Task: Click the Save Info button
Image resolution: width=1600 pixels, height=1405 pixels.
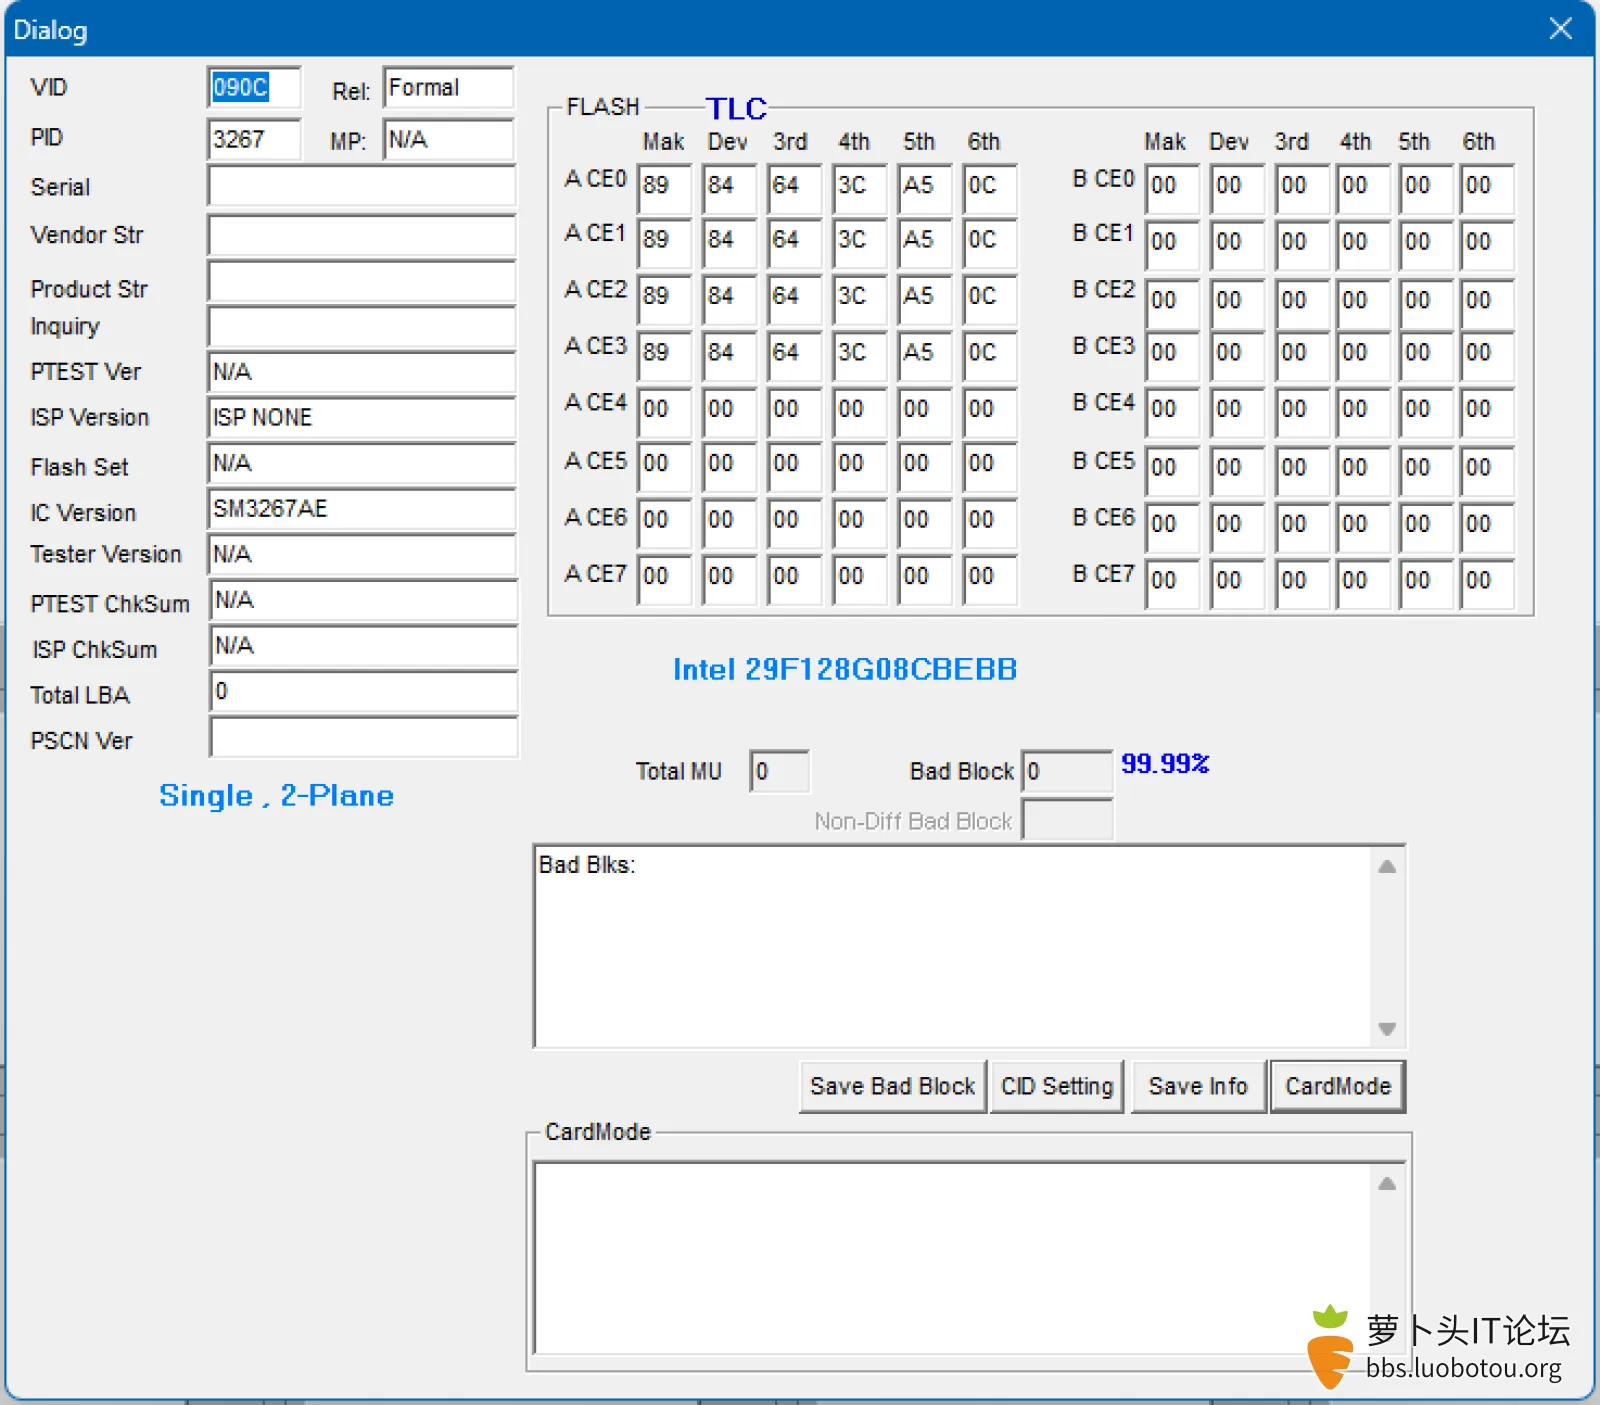Action: coord(1198,1086)
